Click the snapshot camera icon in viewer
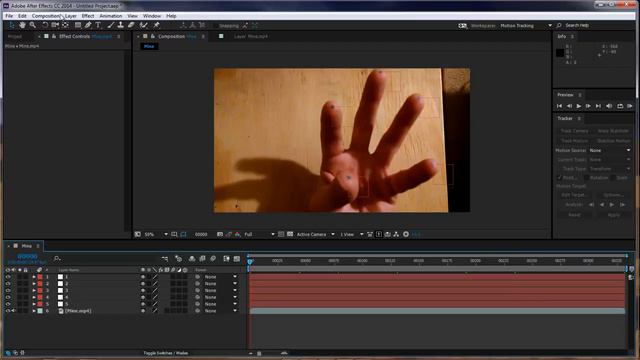This screenshot has width=640, height=360. pyautogui.click(x=220, y=234)
